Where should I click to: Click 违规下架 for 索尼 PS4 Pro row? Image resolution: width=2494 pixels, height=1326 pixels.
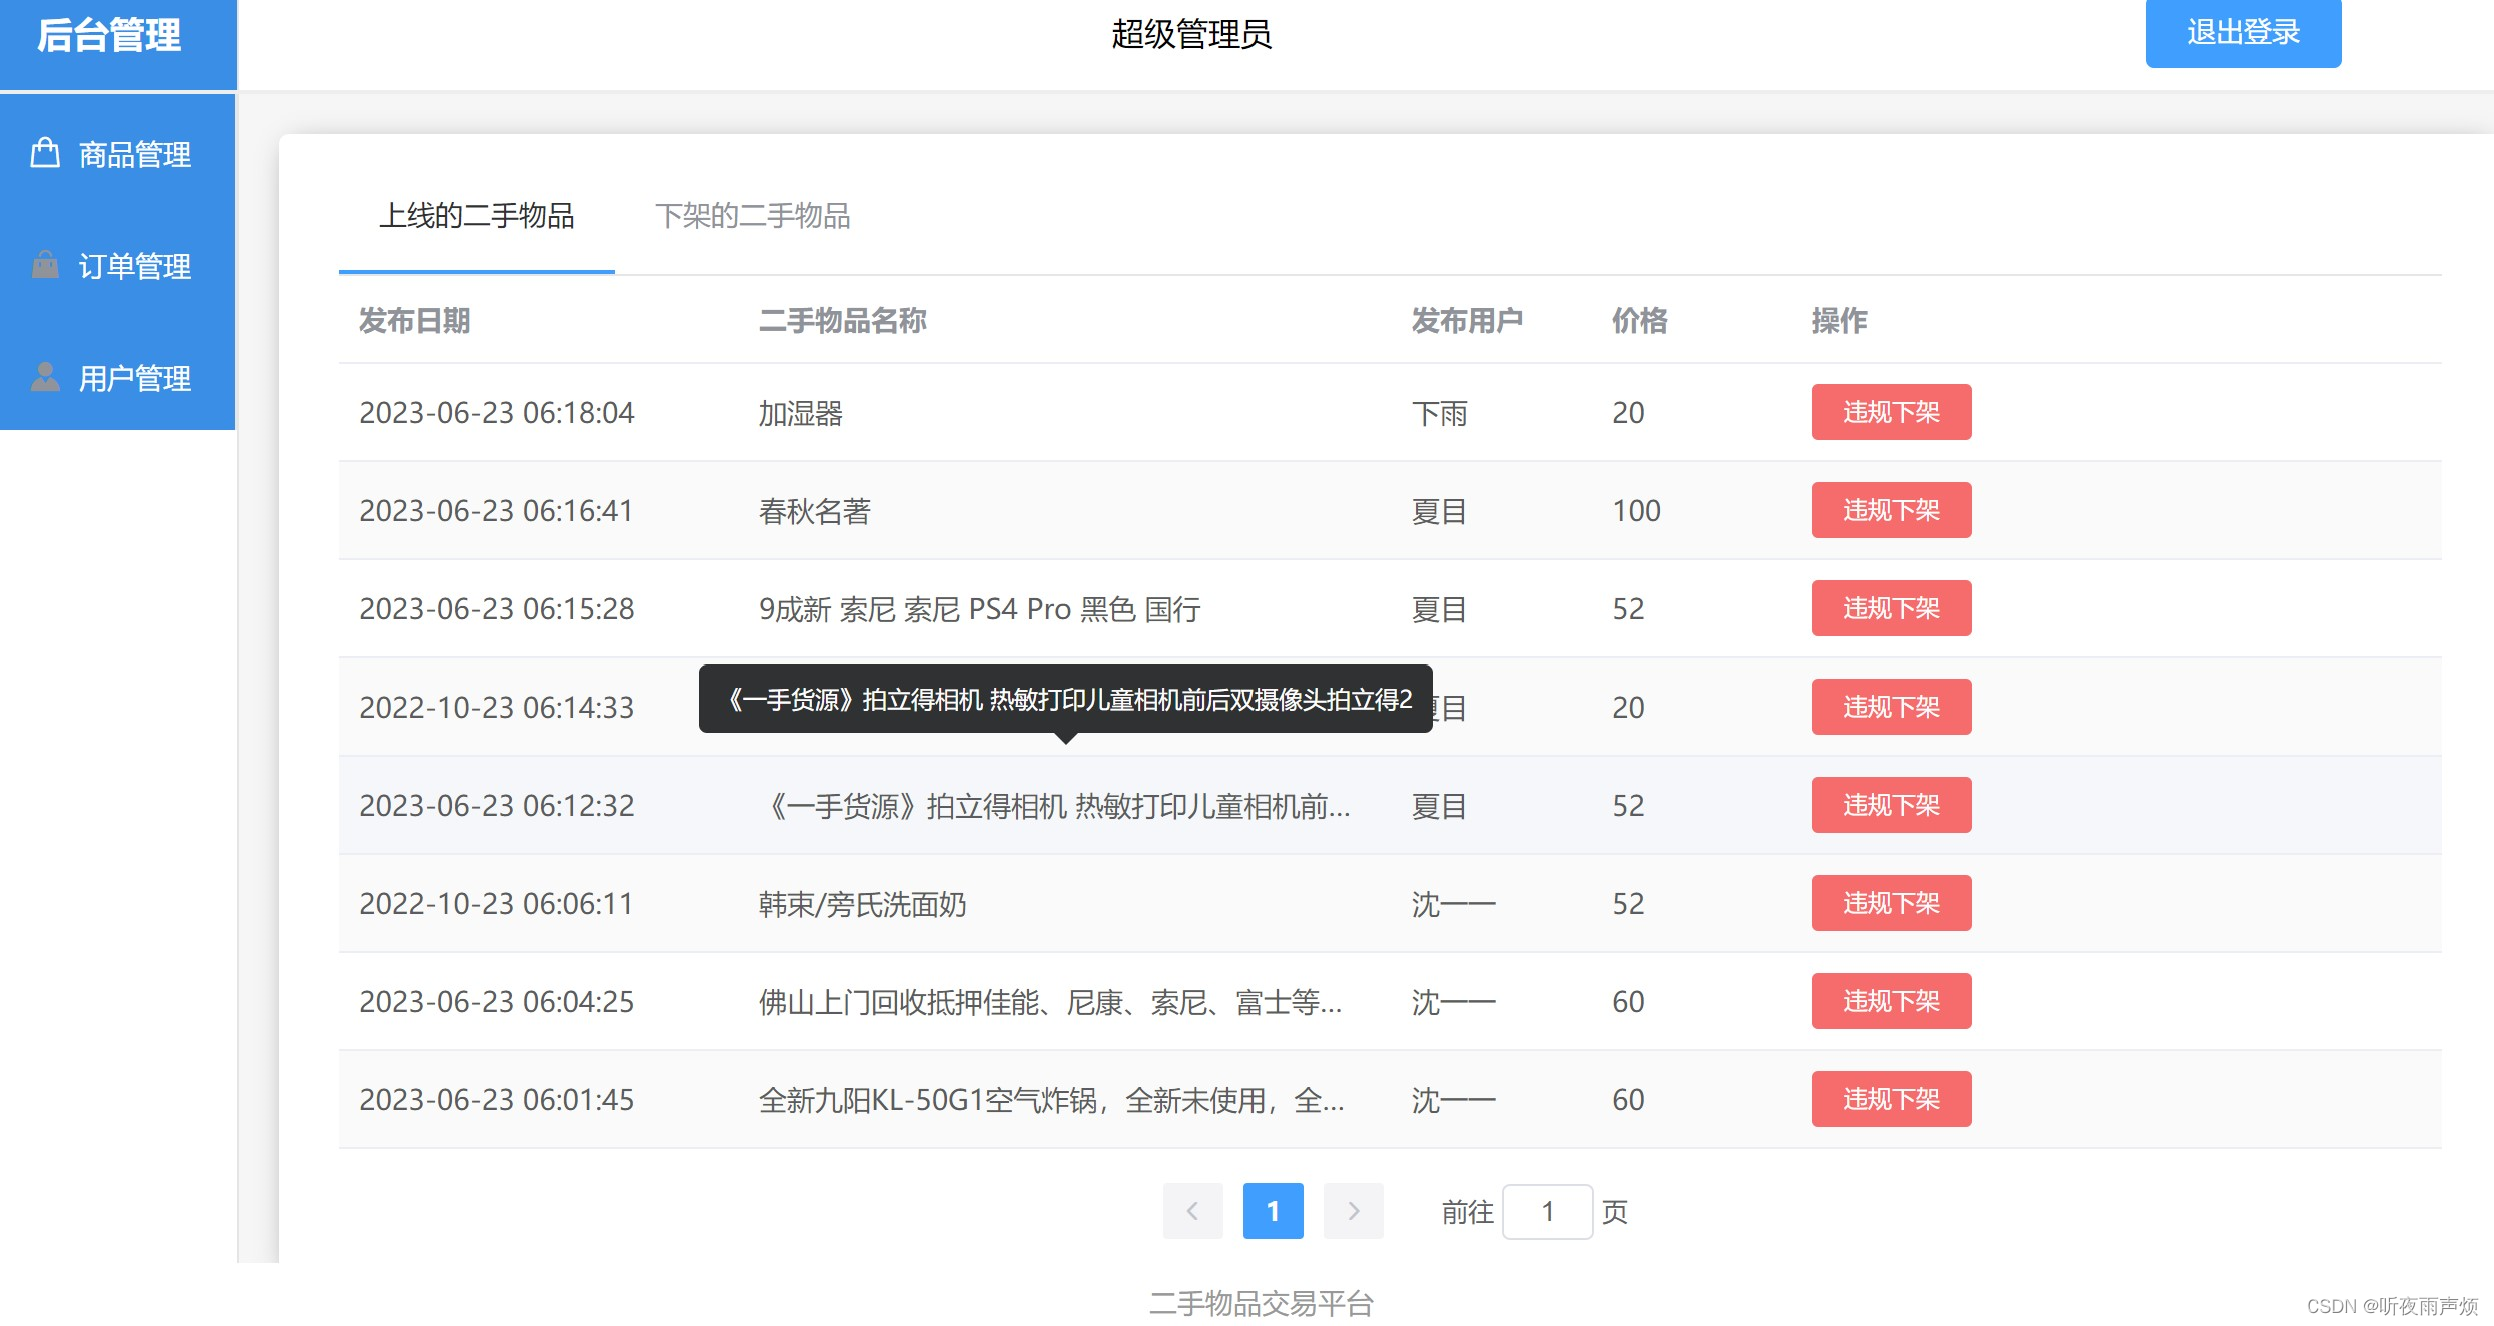click(x=1891, y=608)
